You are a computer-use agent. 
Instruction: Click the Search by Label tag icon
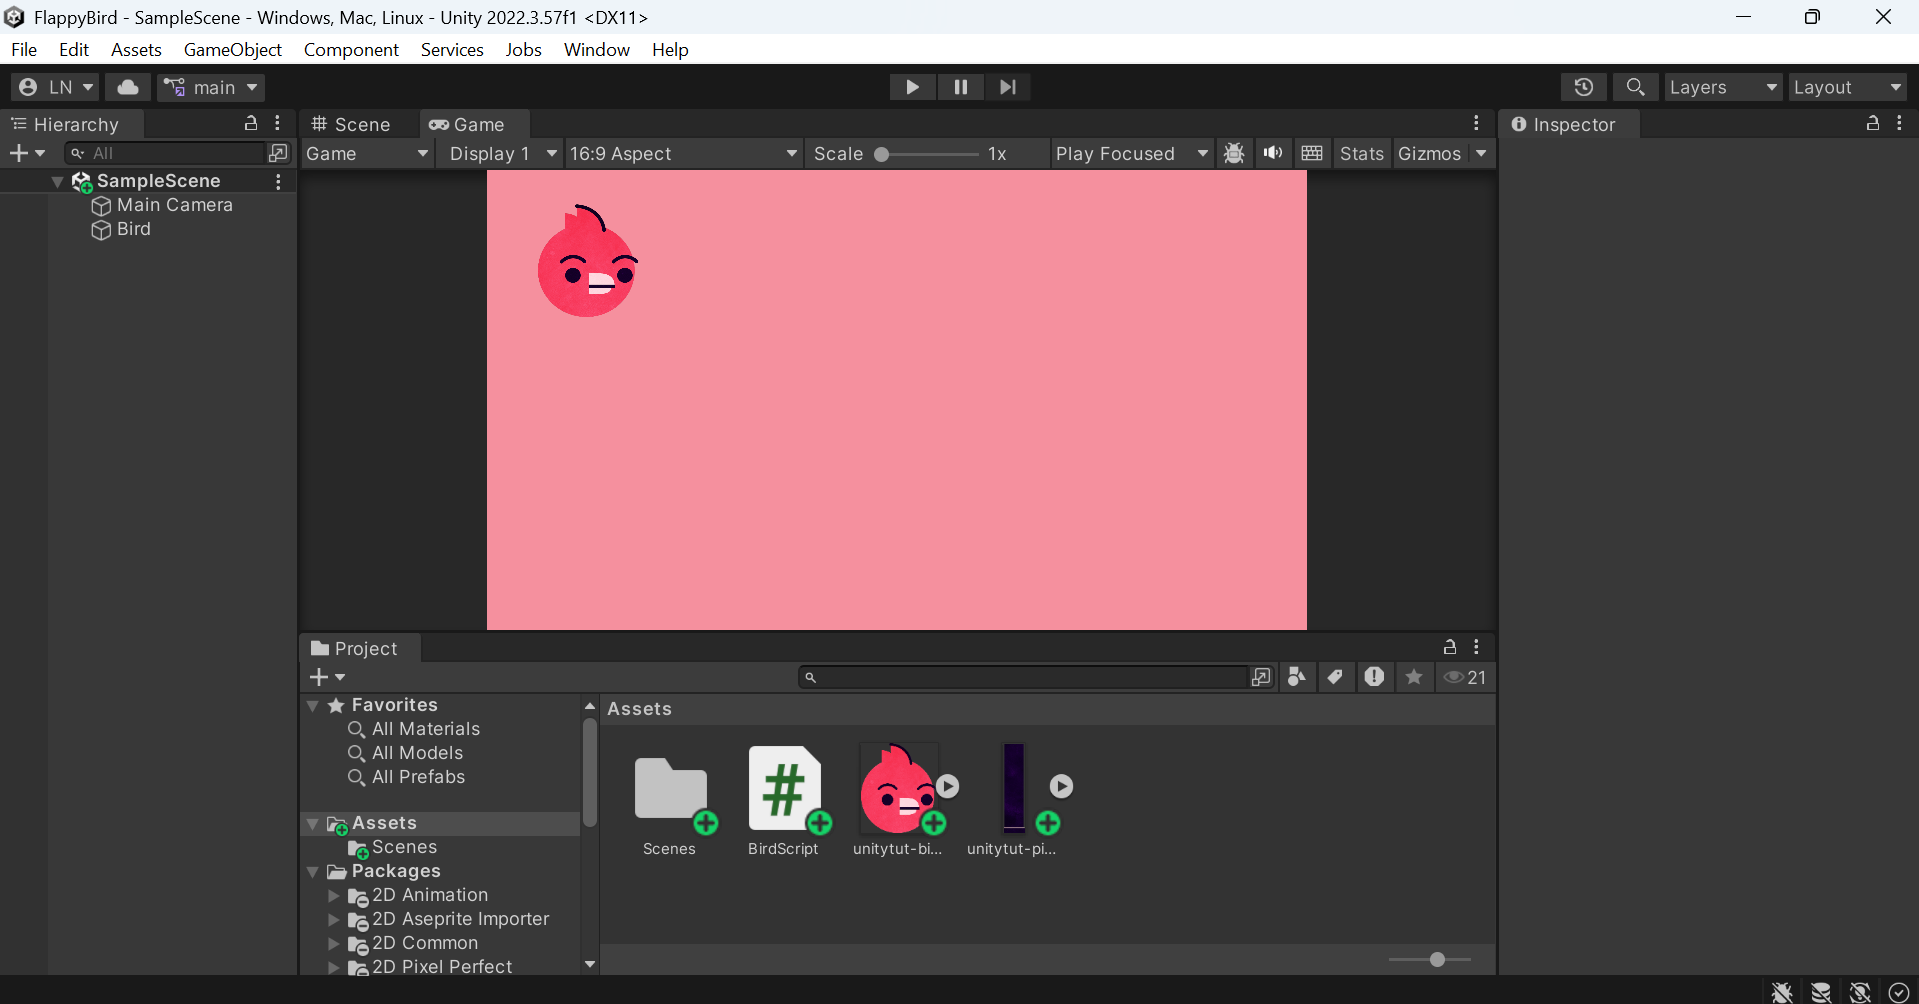click(x=1335, y=677)
